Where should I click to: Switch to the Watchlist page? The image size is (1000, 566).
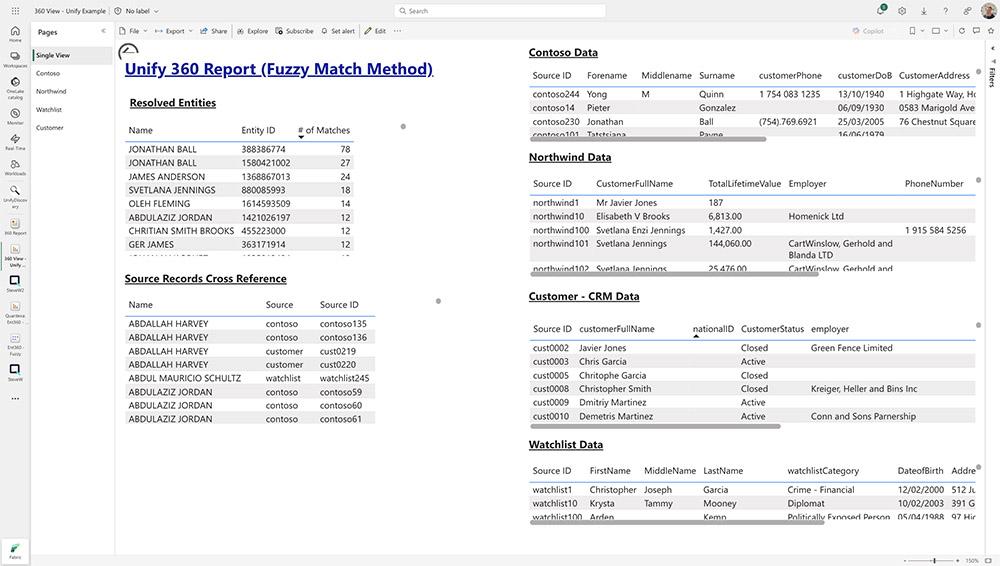point(72,110)
